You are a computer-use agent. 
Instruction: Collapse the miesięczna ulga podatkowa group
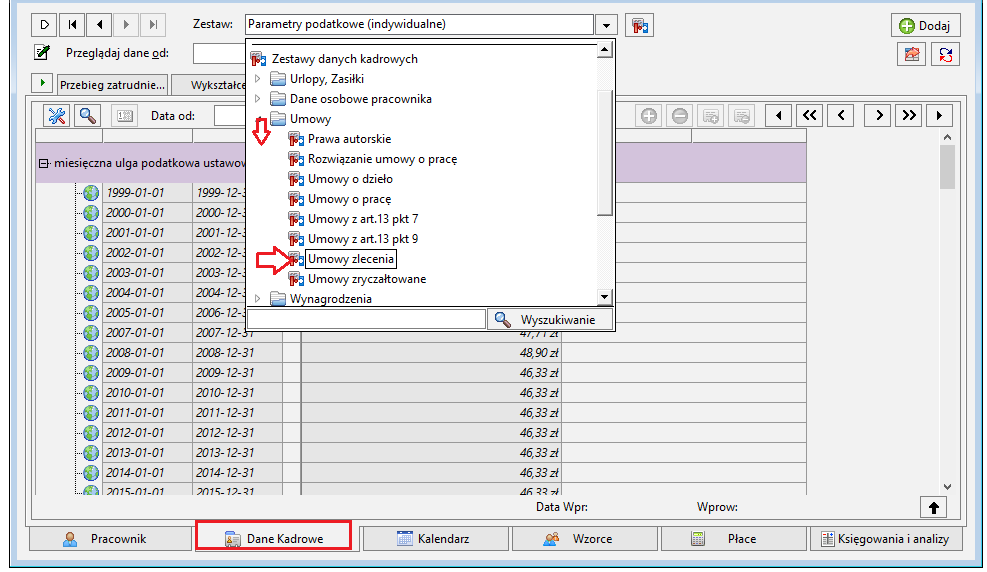click(43, 163)
